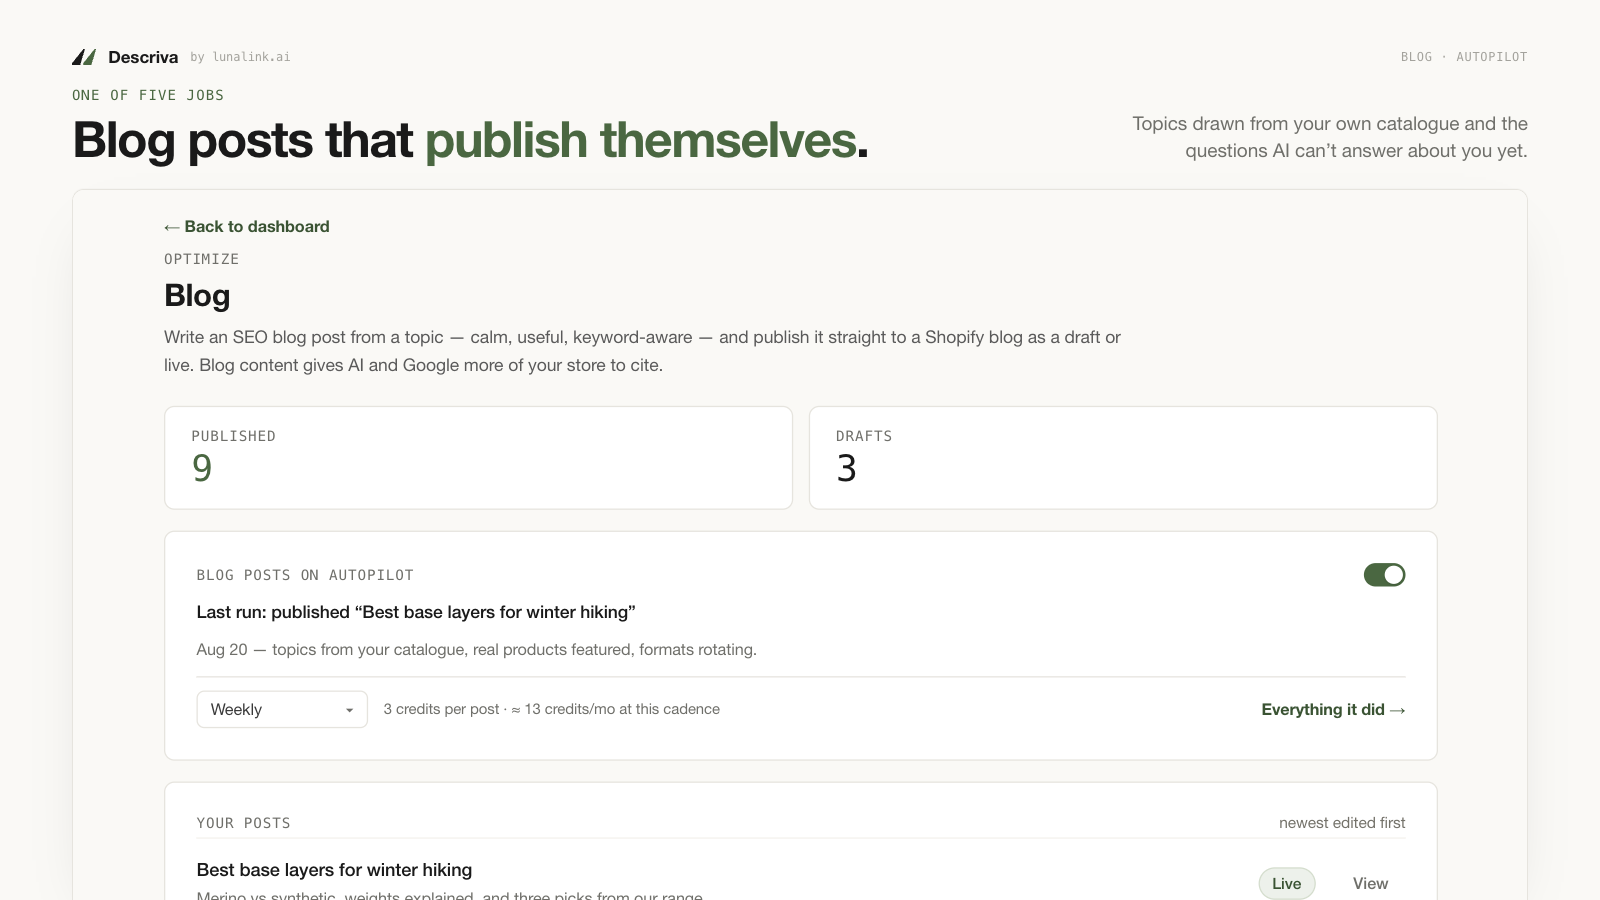1600x900 pixels.
Task: Go back to dashboard
Action: coord(247,226)
